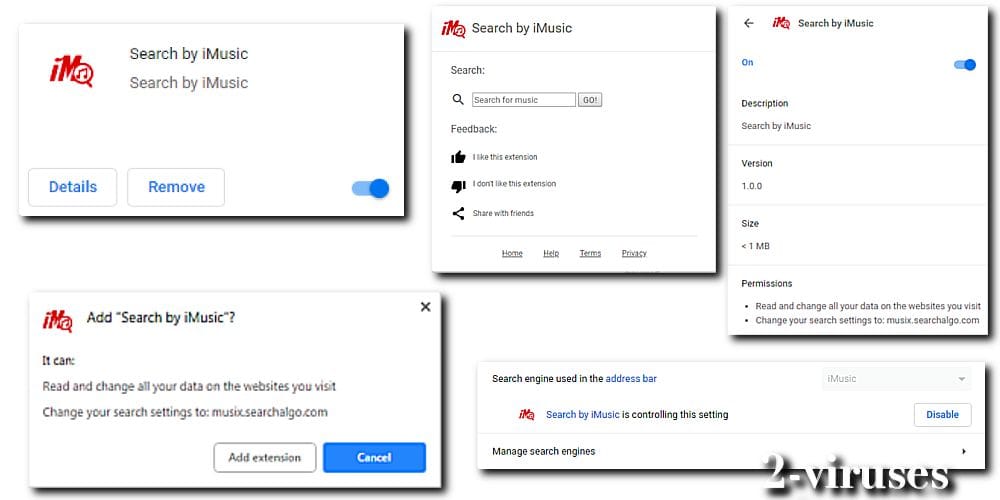The height and width of the screenshot is (500, 1000).
Task: Click the size value < 1 MB
Action: [755, 246]
